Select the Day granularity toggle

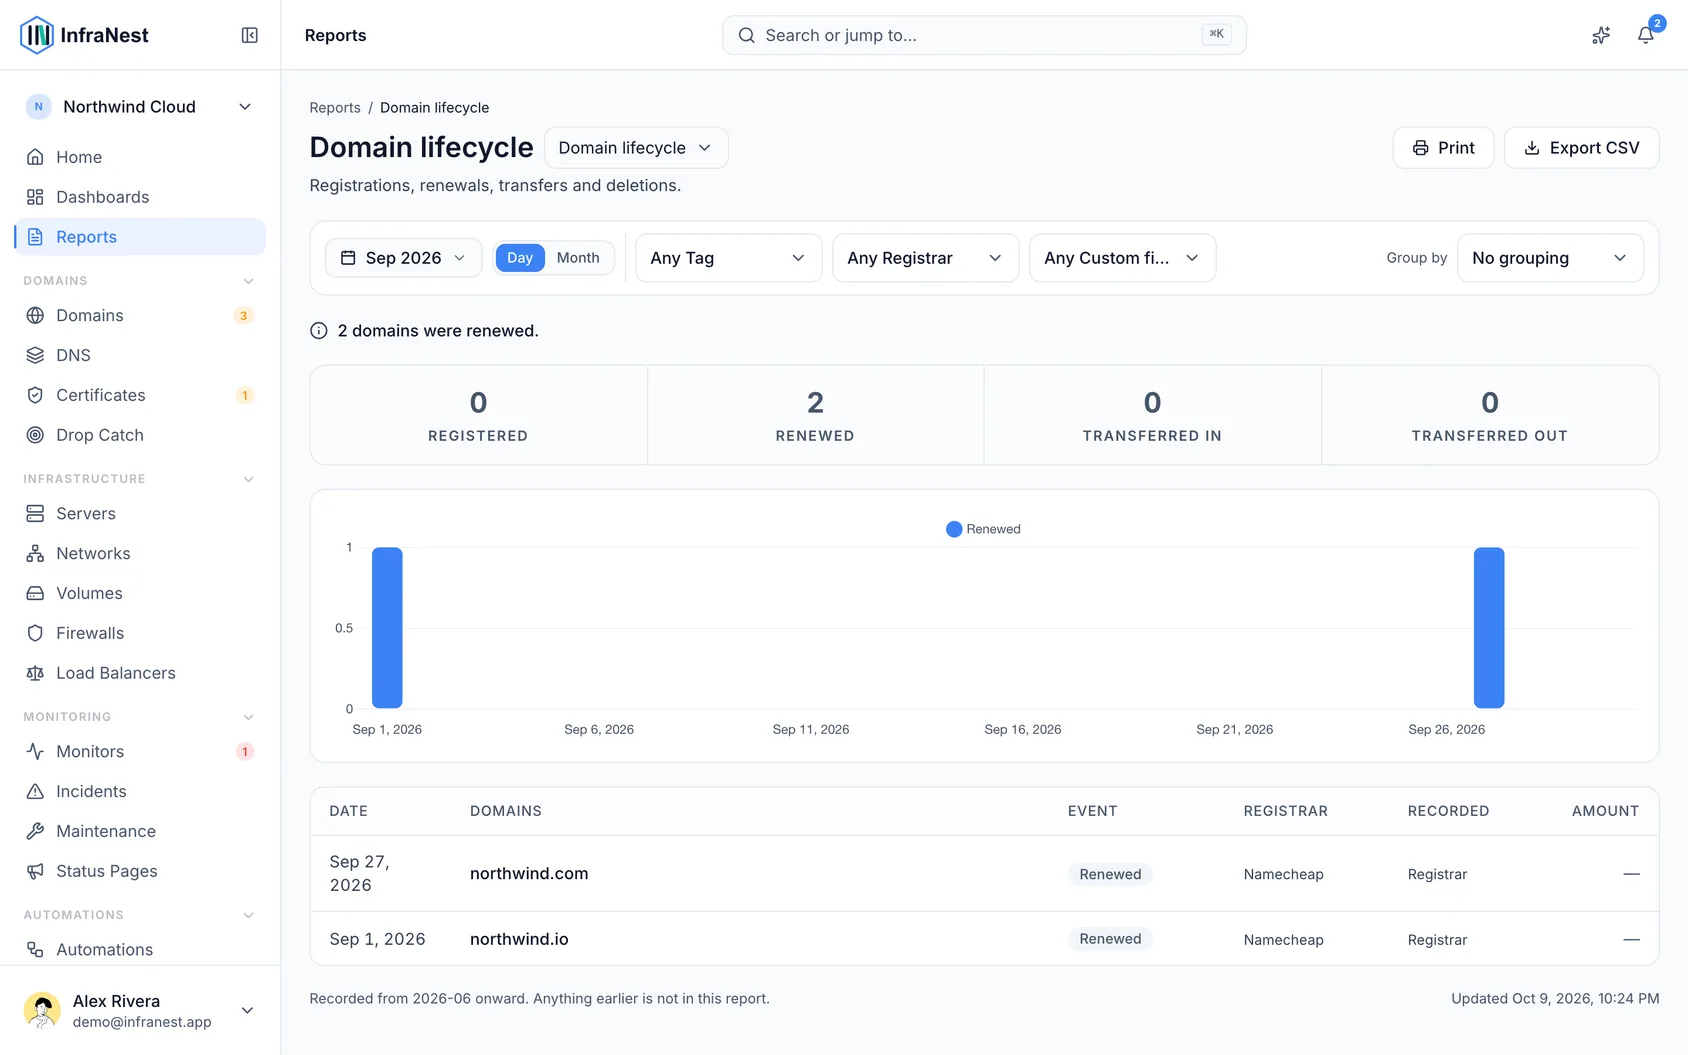tap(520, 258)
